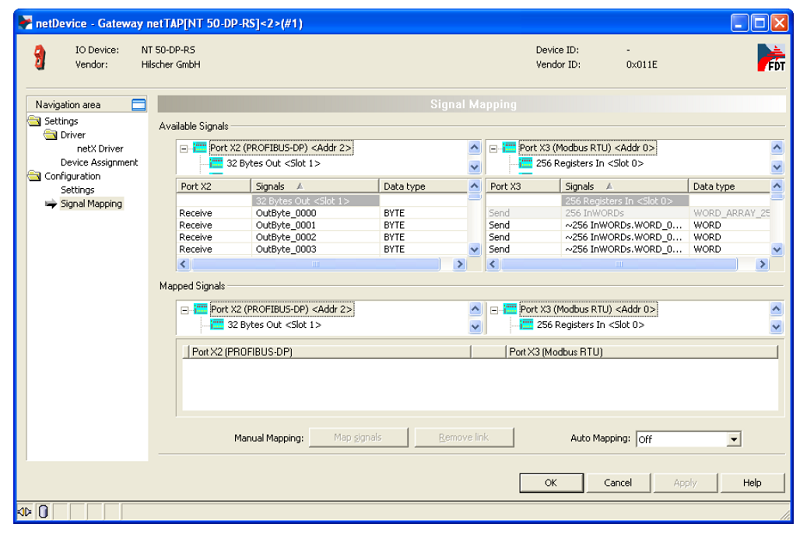
Task: Open Help for this dialog
Action: point(752,482)
